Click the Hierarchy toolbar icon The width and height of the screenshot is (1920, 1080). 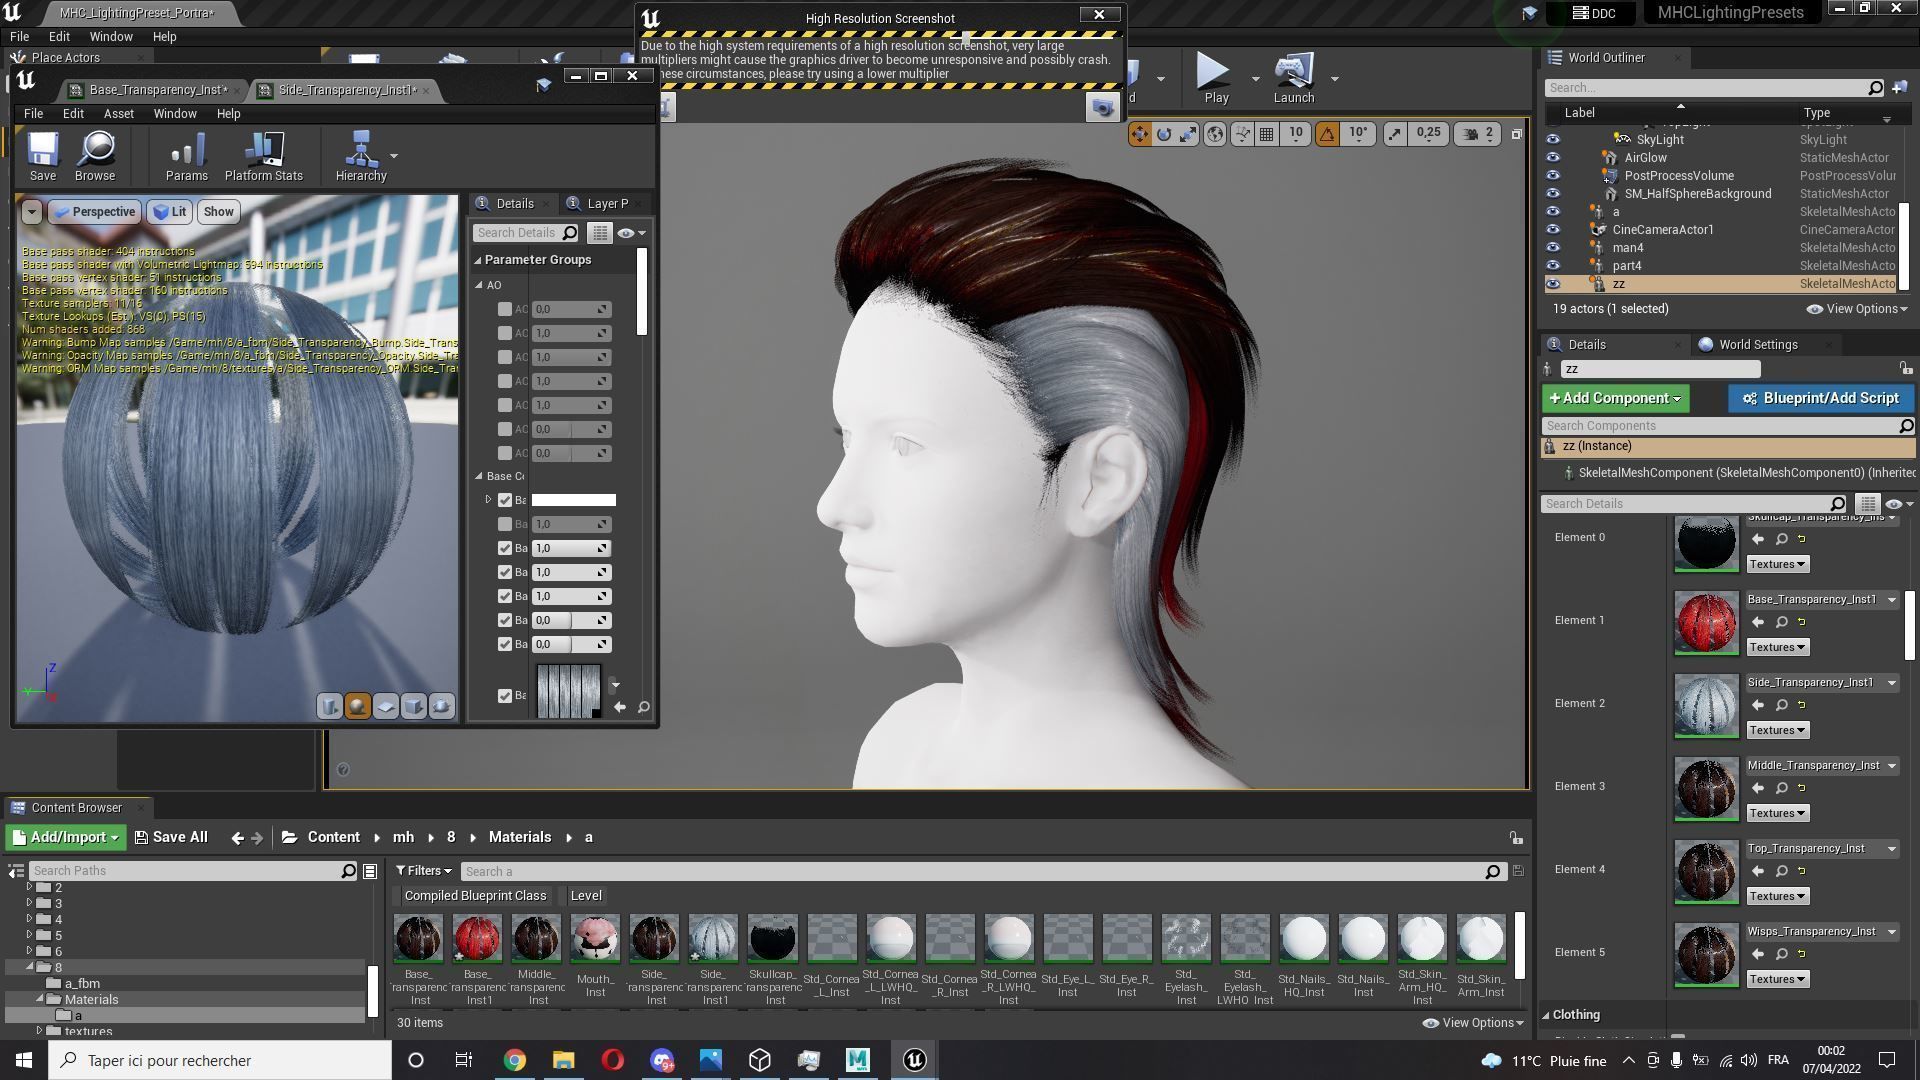pyautogui.click(x=361, y=156)
